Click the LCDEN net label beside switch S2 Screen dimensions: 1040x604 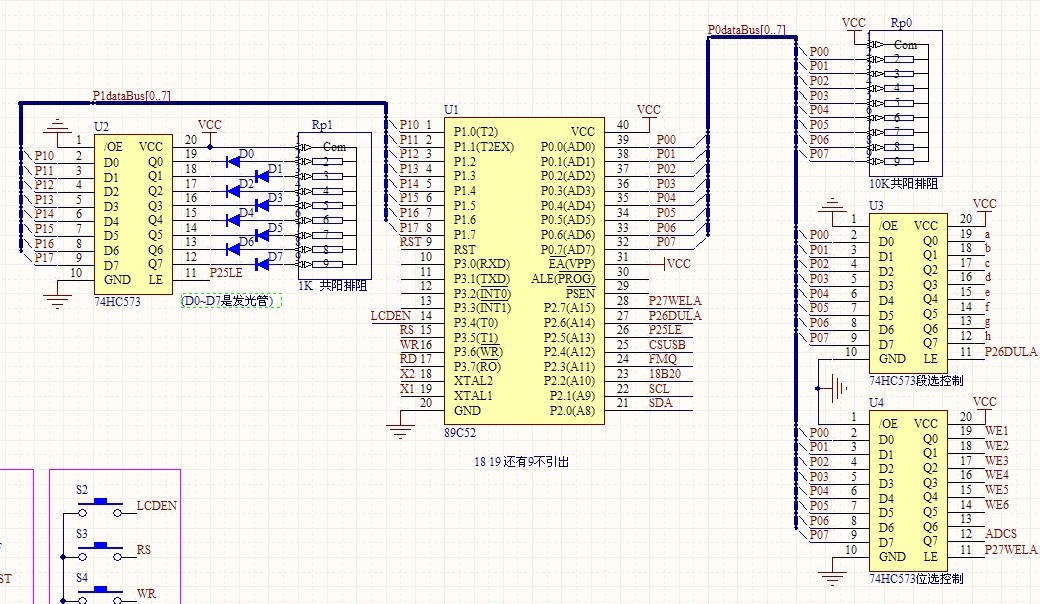(157, 505)
